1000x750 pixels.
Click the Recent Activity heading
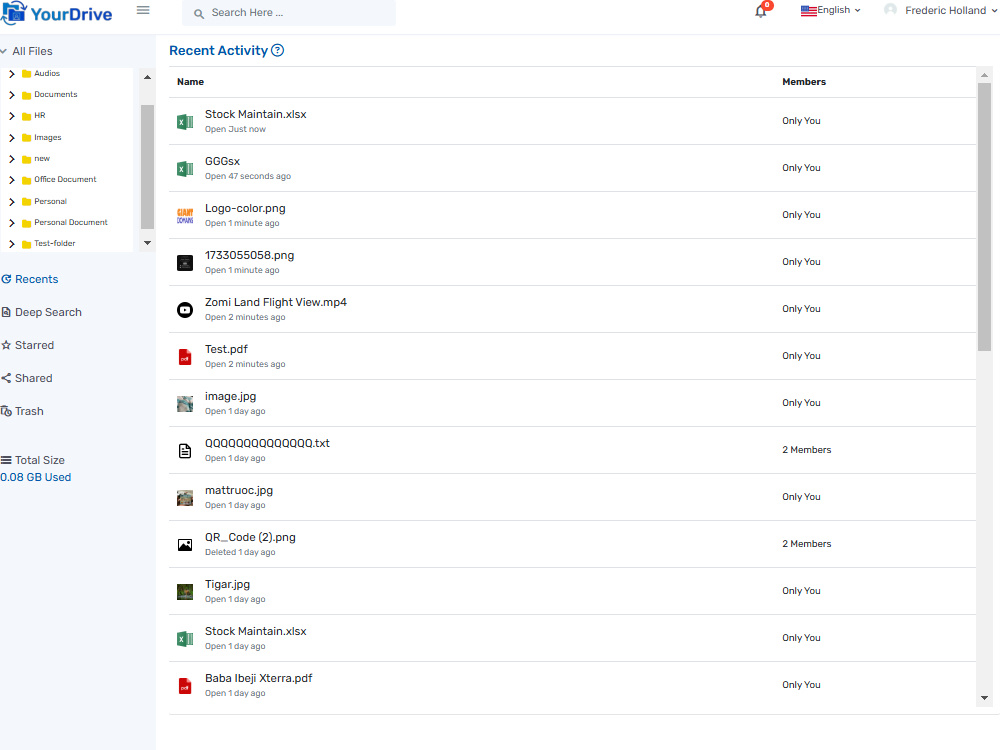tap(218, 51)
